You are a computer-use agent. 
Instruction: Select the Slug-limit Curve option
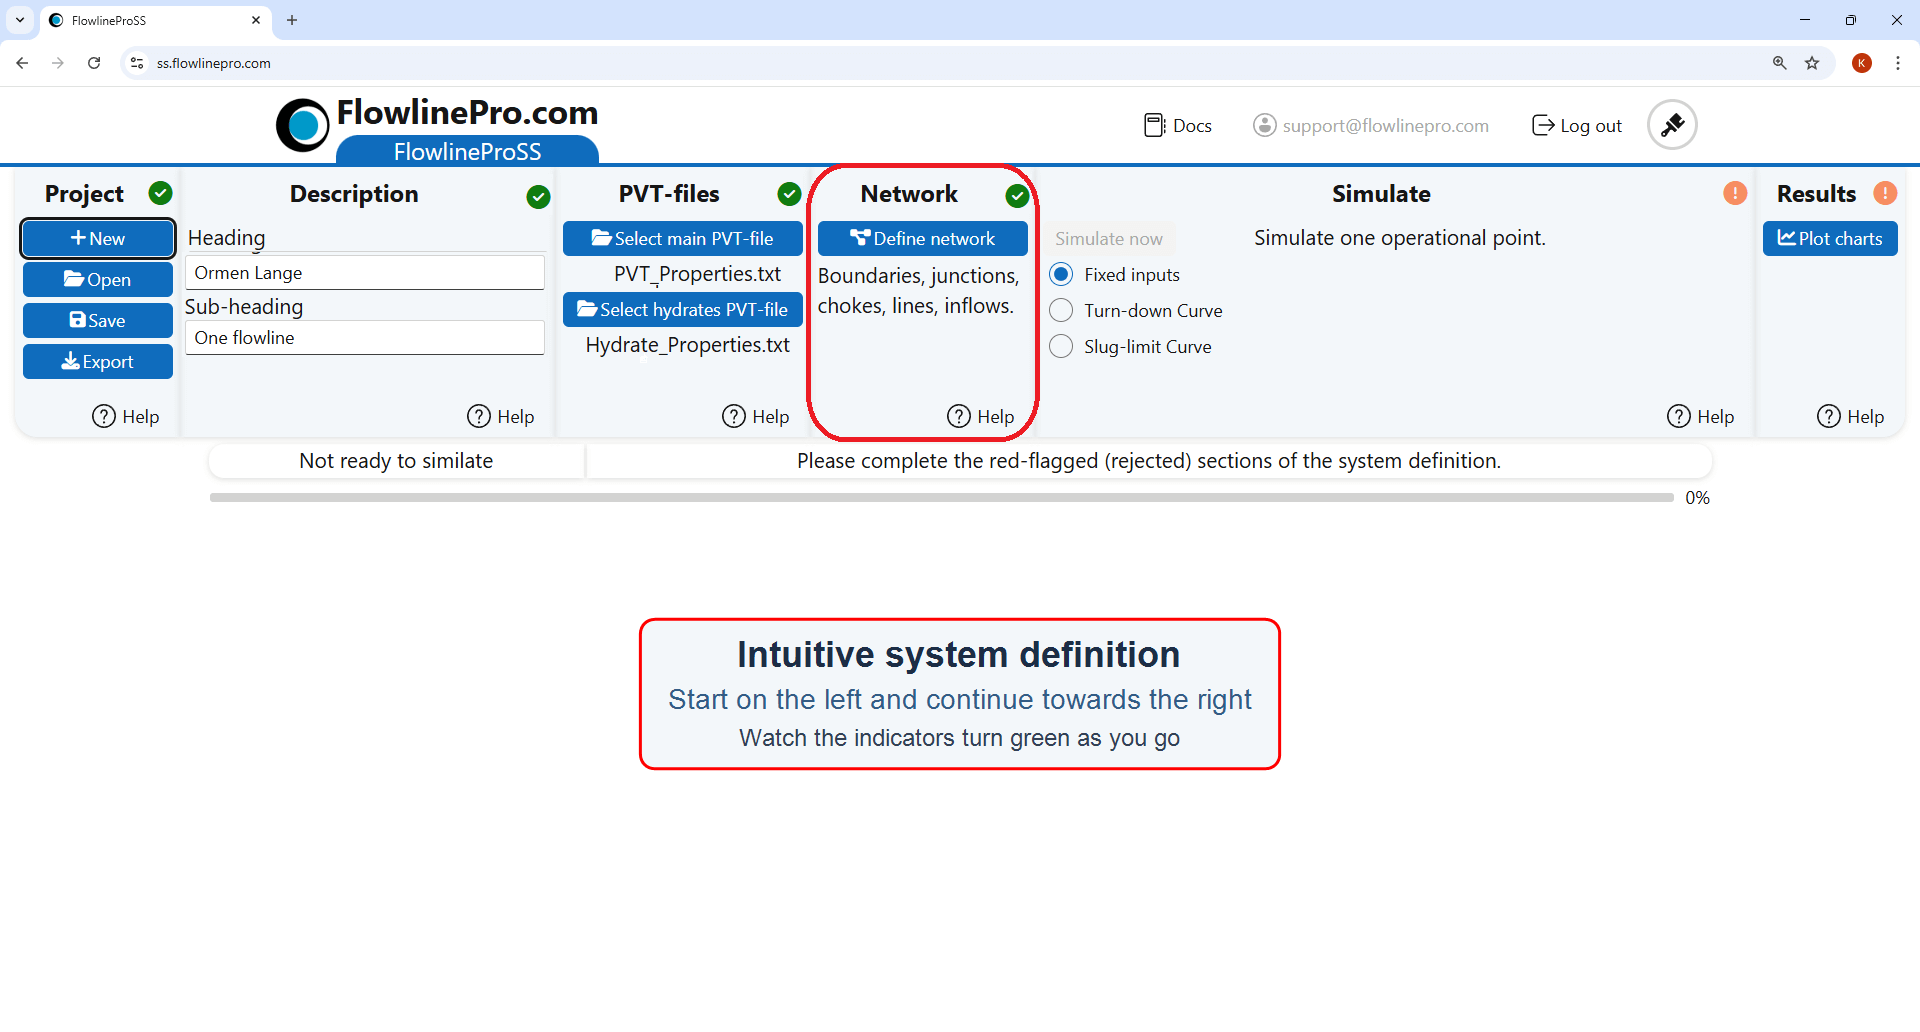[x=1062, y=346]
